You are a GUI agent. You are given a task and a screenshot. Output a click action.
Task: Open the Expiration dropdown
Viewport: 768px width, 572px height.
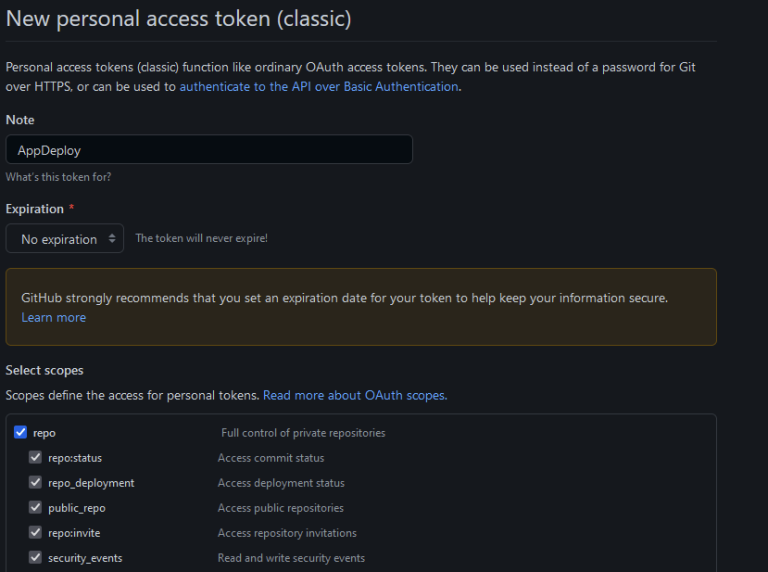click(64, 239)
